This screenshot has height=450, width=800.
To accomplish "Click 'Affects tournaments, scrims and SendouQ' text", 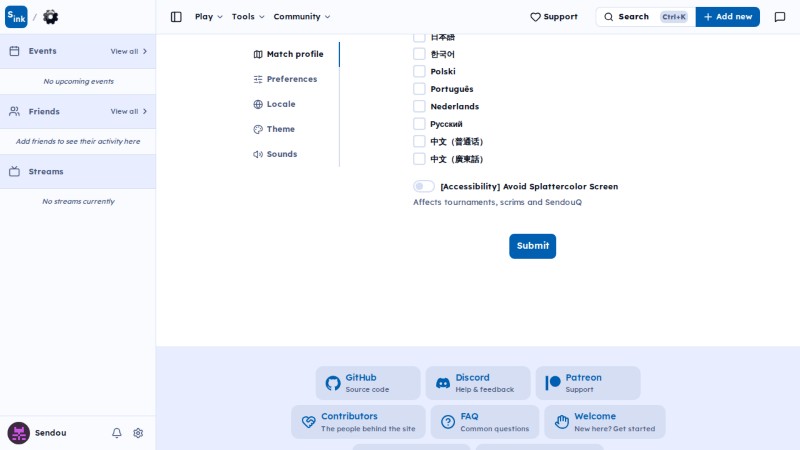I will 497,202.
